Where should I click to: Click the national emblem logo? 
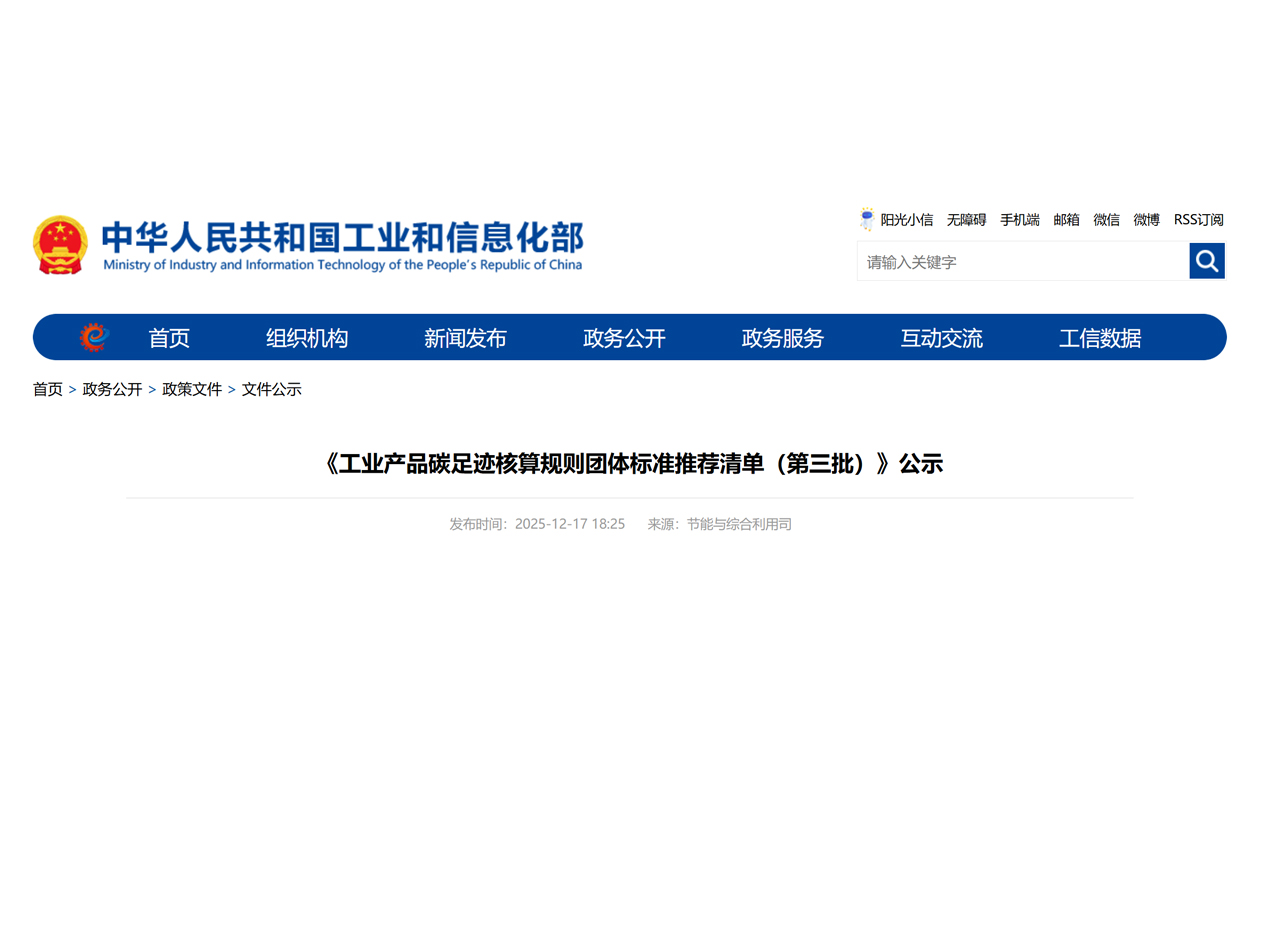point(60,244)
